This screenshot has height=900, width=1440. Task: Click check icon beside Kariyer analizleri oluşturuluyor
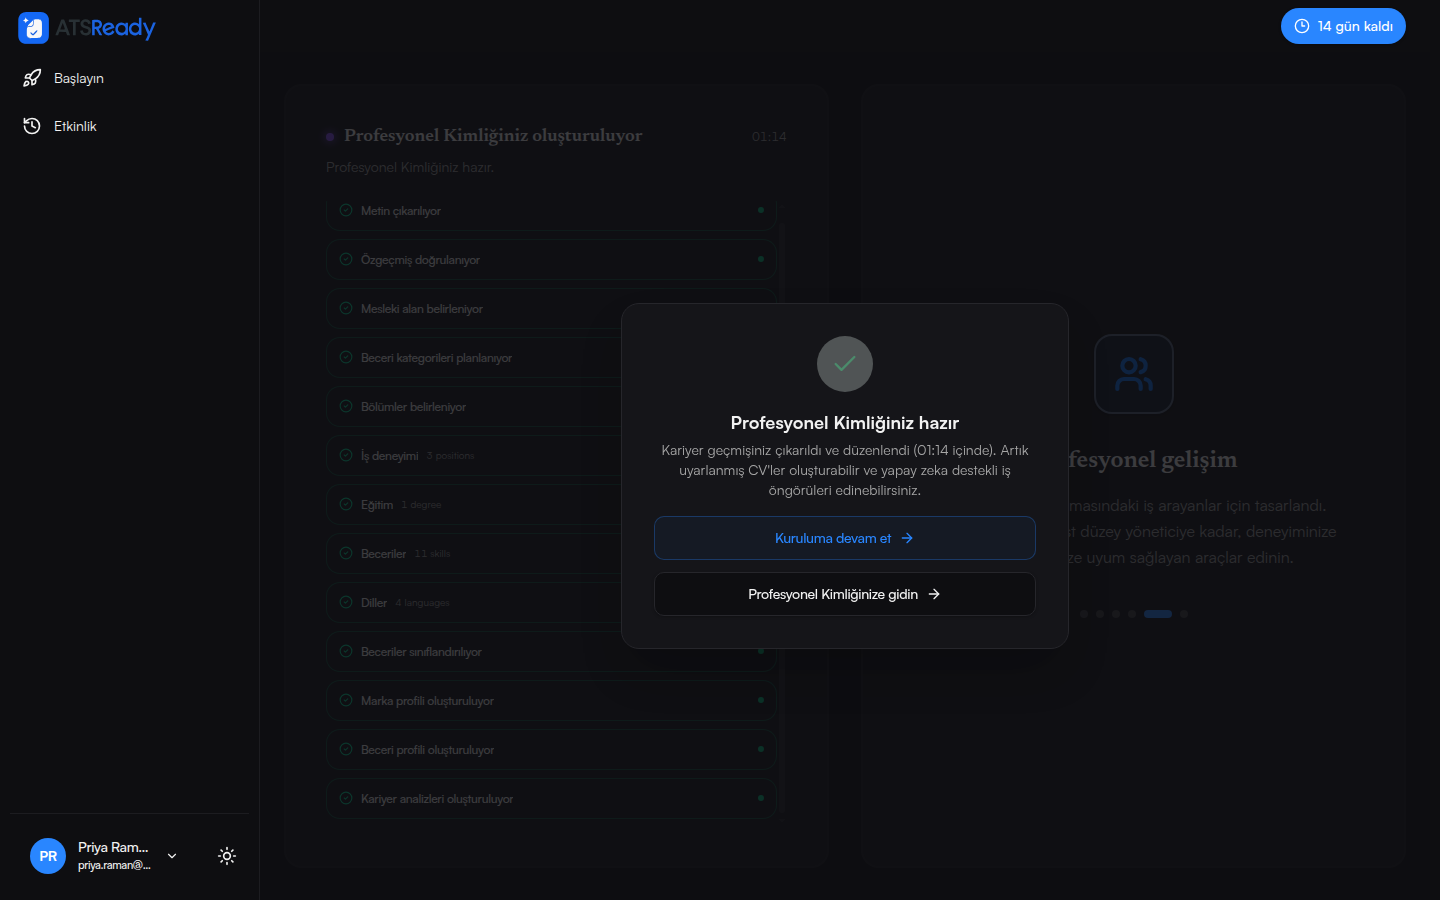tap(346, 799)
